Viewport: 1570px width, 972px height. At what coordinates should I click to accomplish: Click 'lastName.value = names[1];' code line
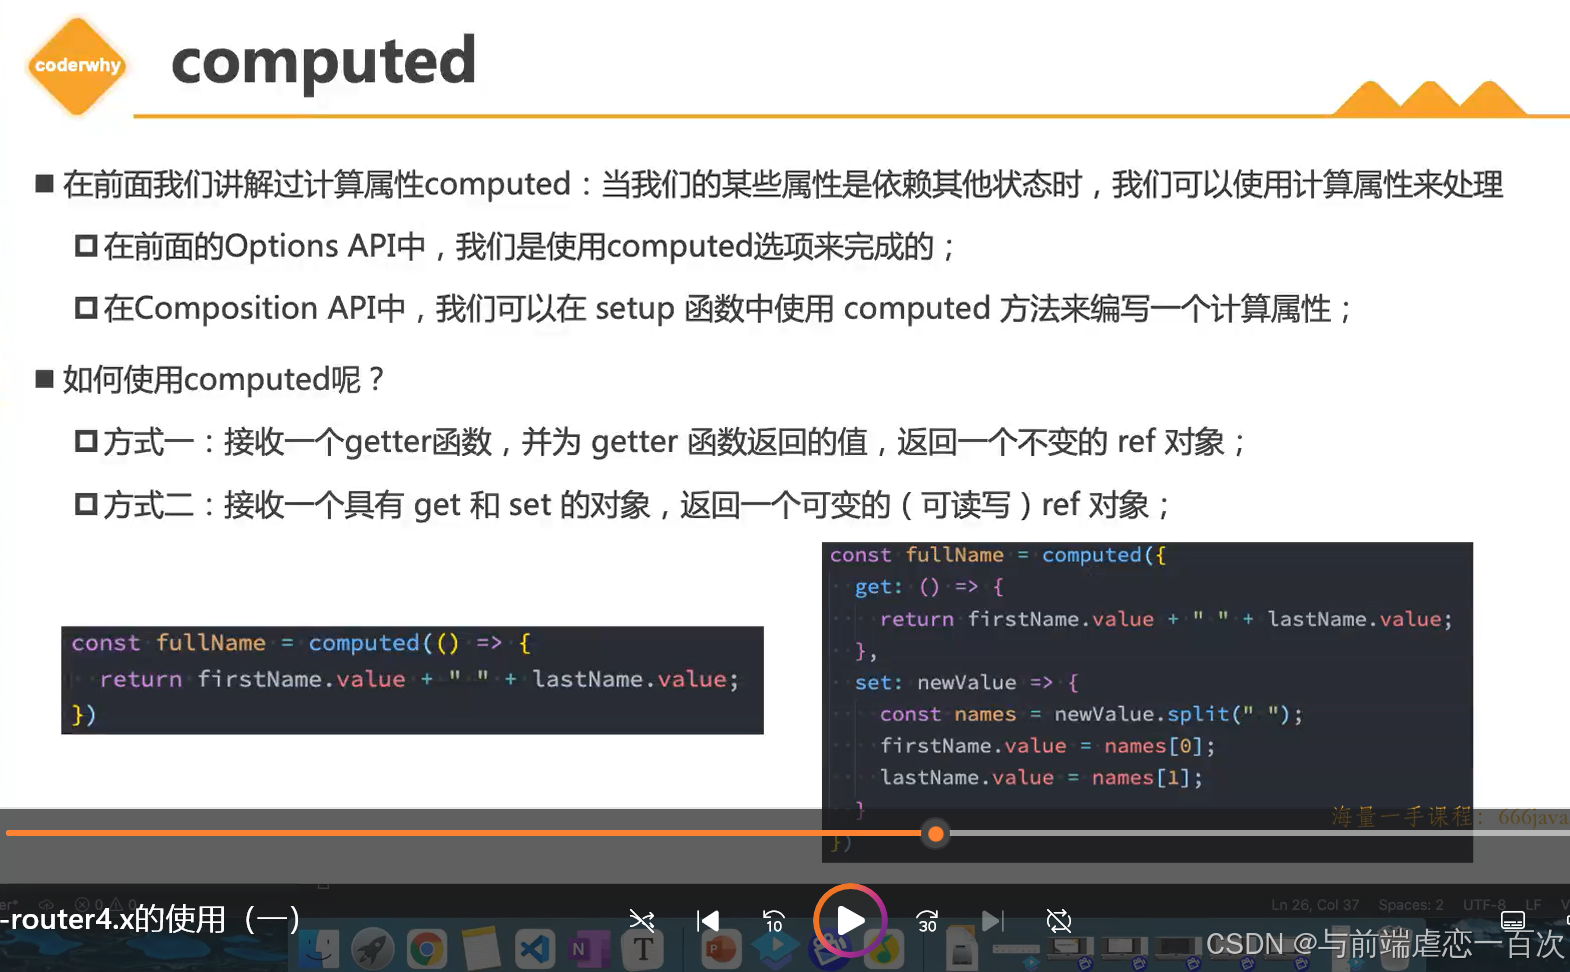click(1042, 778)
